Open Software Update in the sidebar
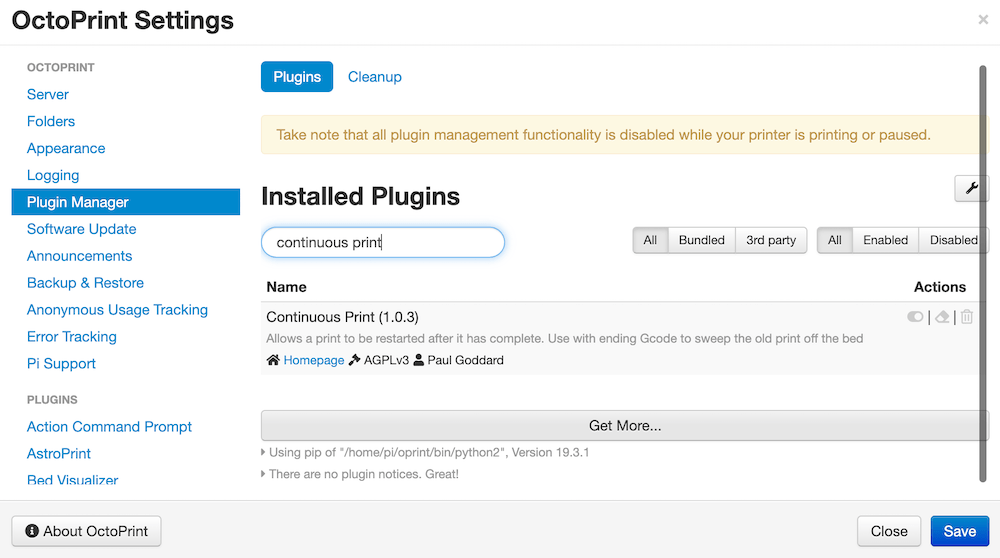Screen dimensions: 1000x558 point(81,229)
